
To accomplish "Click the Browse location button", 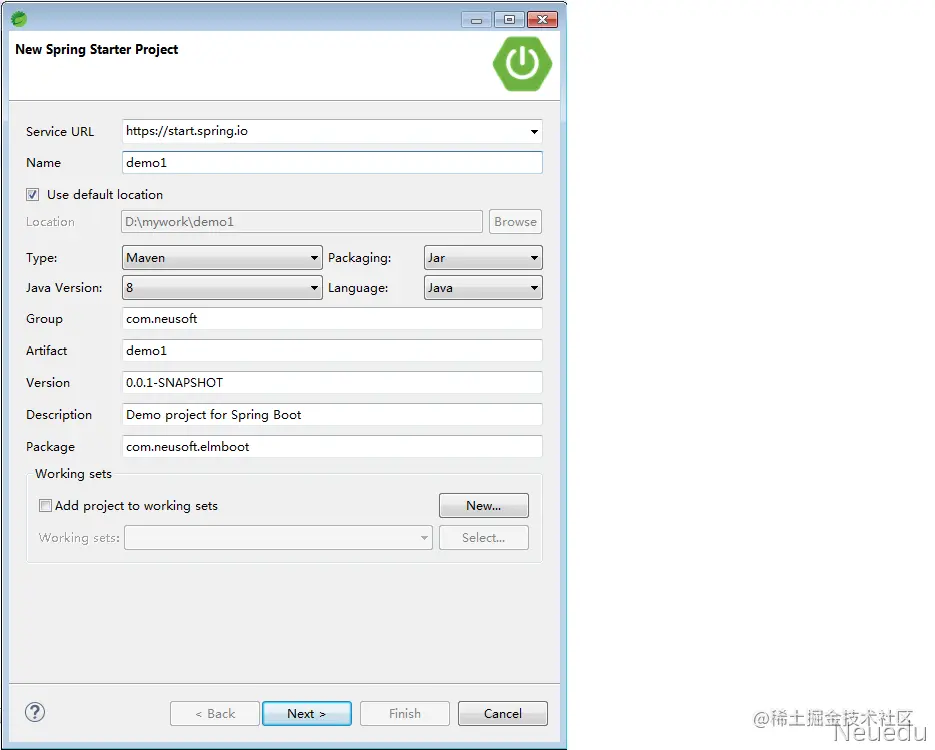I will click(x=515, y=222).
